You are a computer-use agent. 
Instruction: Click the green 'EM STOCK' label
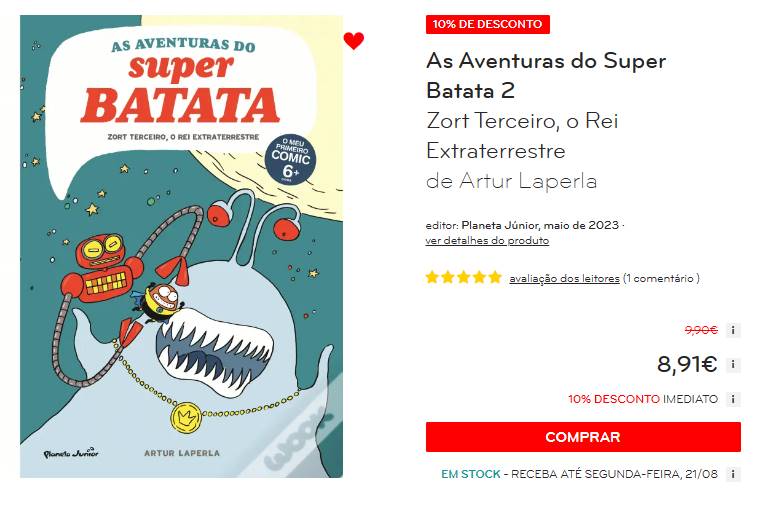[x=471, y=474]
